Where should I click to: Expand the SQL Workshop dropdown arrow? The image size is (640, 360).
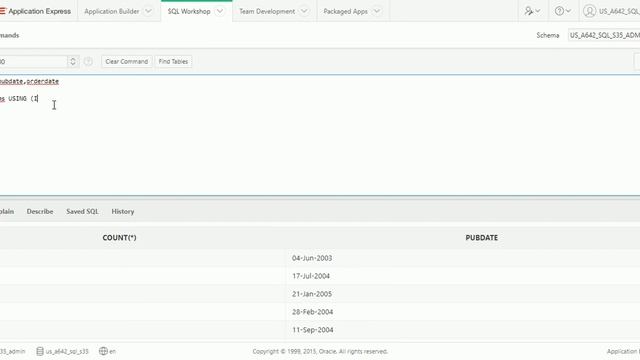(x=220, y=11)
